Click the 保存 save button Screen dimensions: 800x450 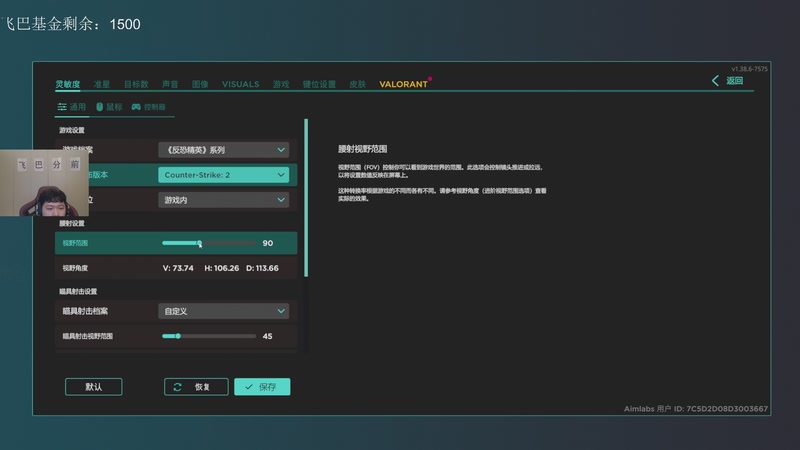pyautogui.click(x=262, y=387)
